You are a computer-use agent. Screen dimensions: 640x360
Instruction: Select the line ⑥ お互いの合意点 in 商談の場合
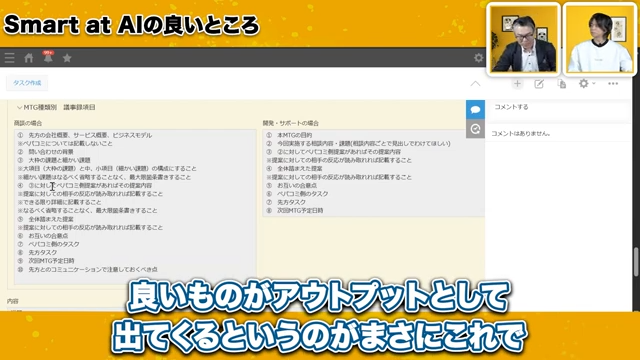click(43, 236)
